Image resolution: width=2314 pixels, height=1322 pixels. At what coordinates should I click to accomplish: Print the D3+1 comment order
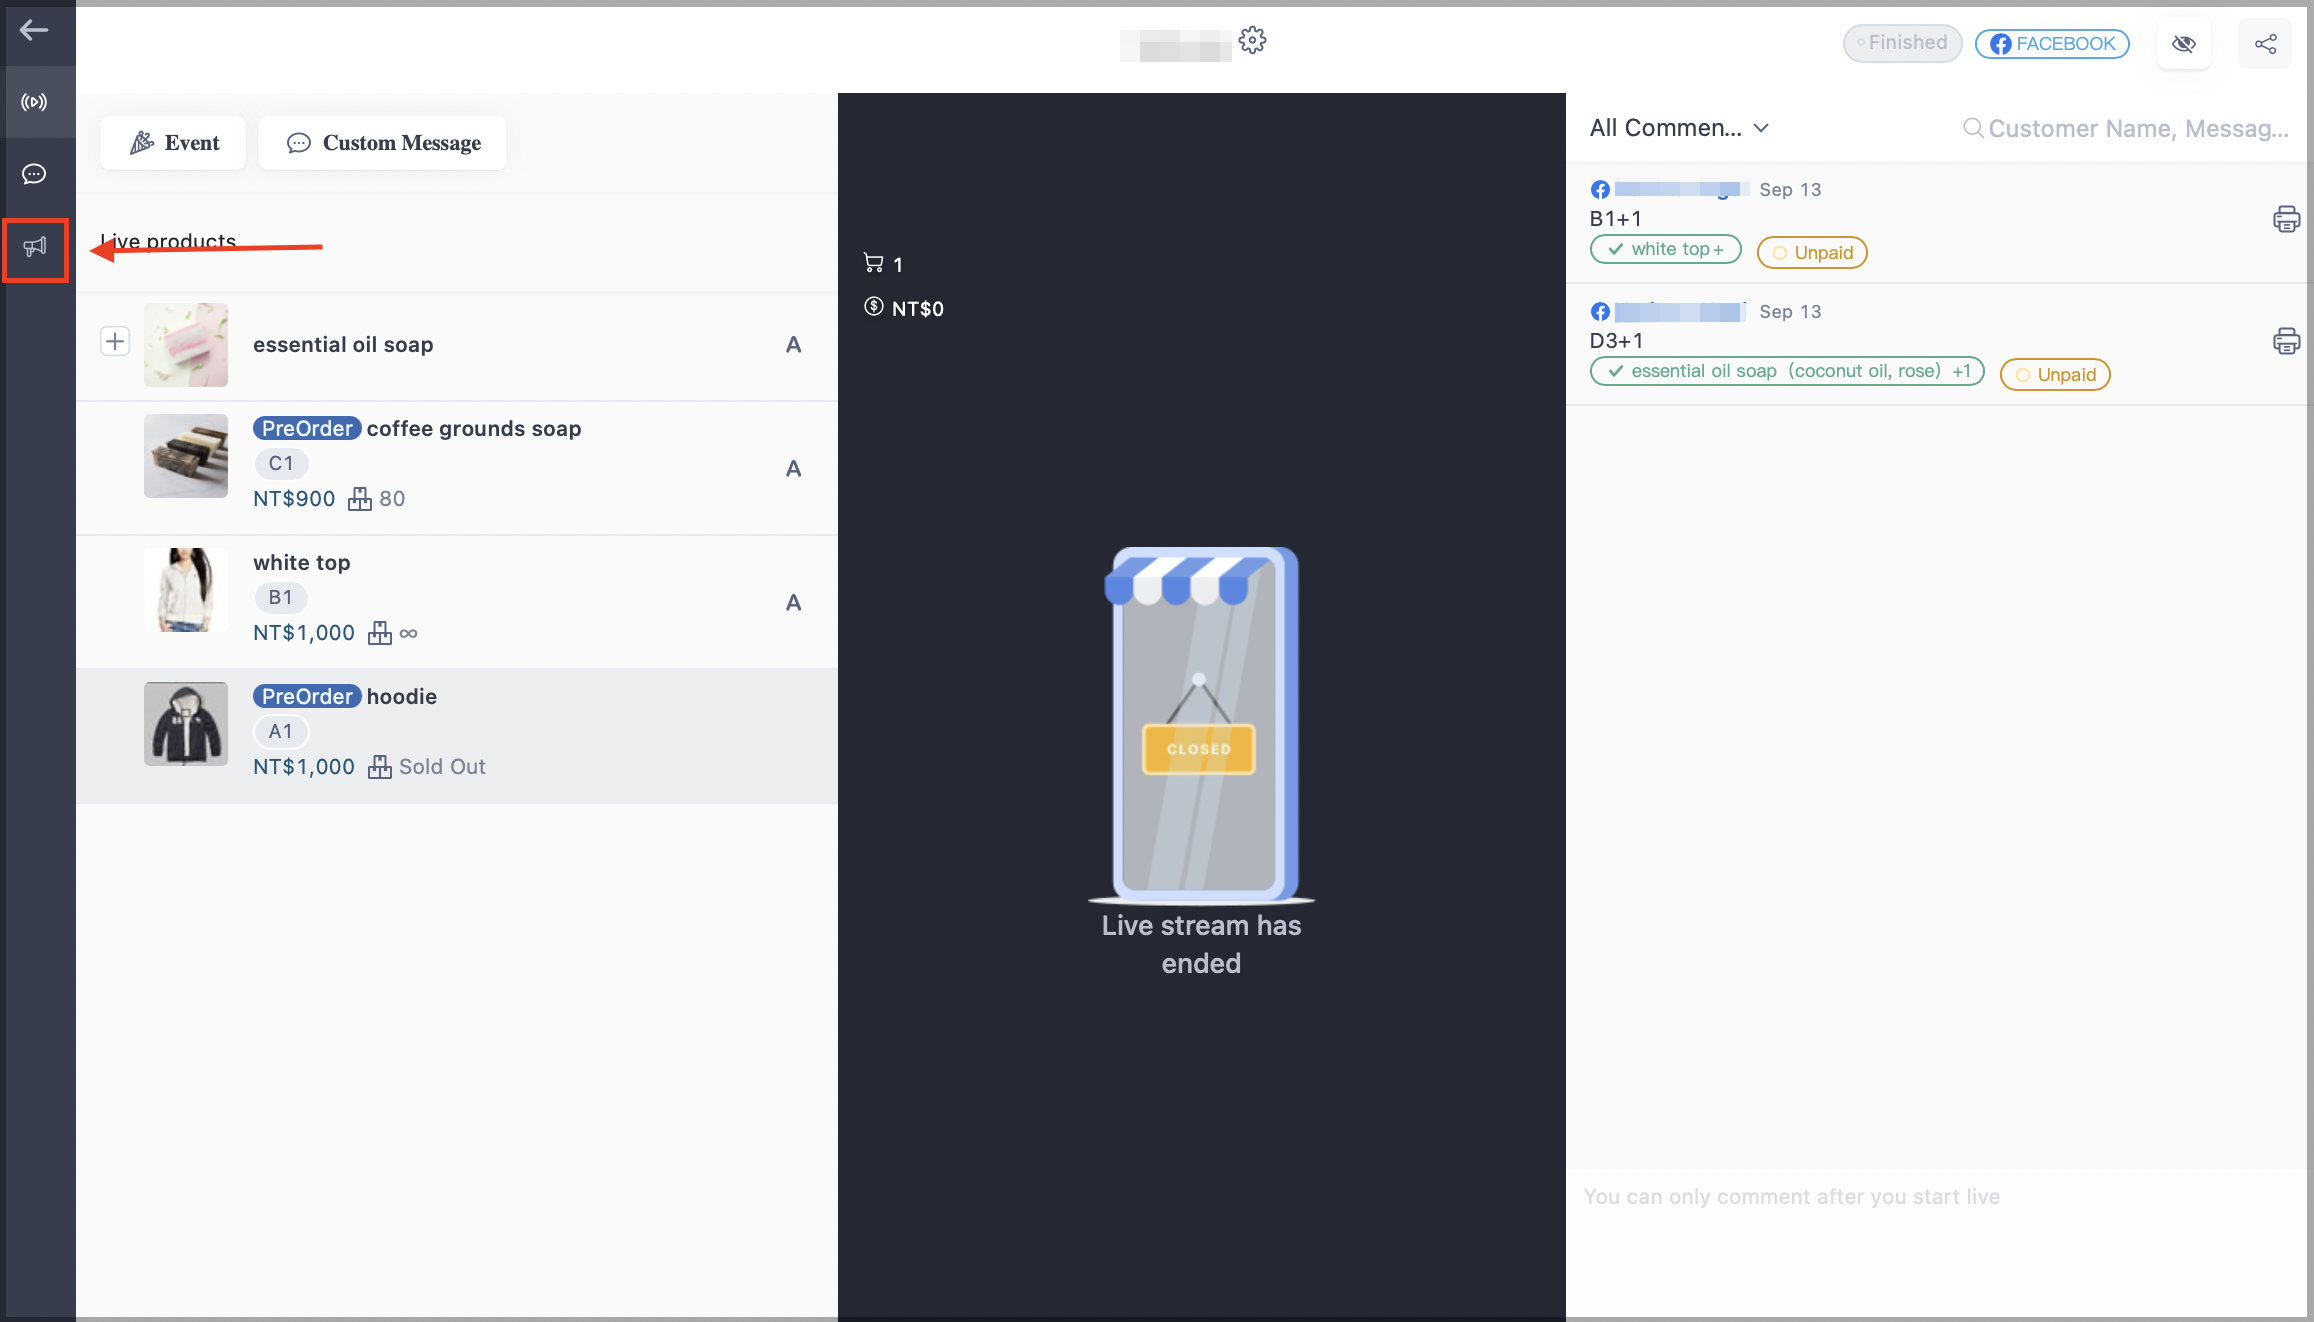point(2286,341)
